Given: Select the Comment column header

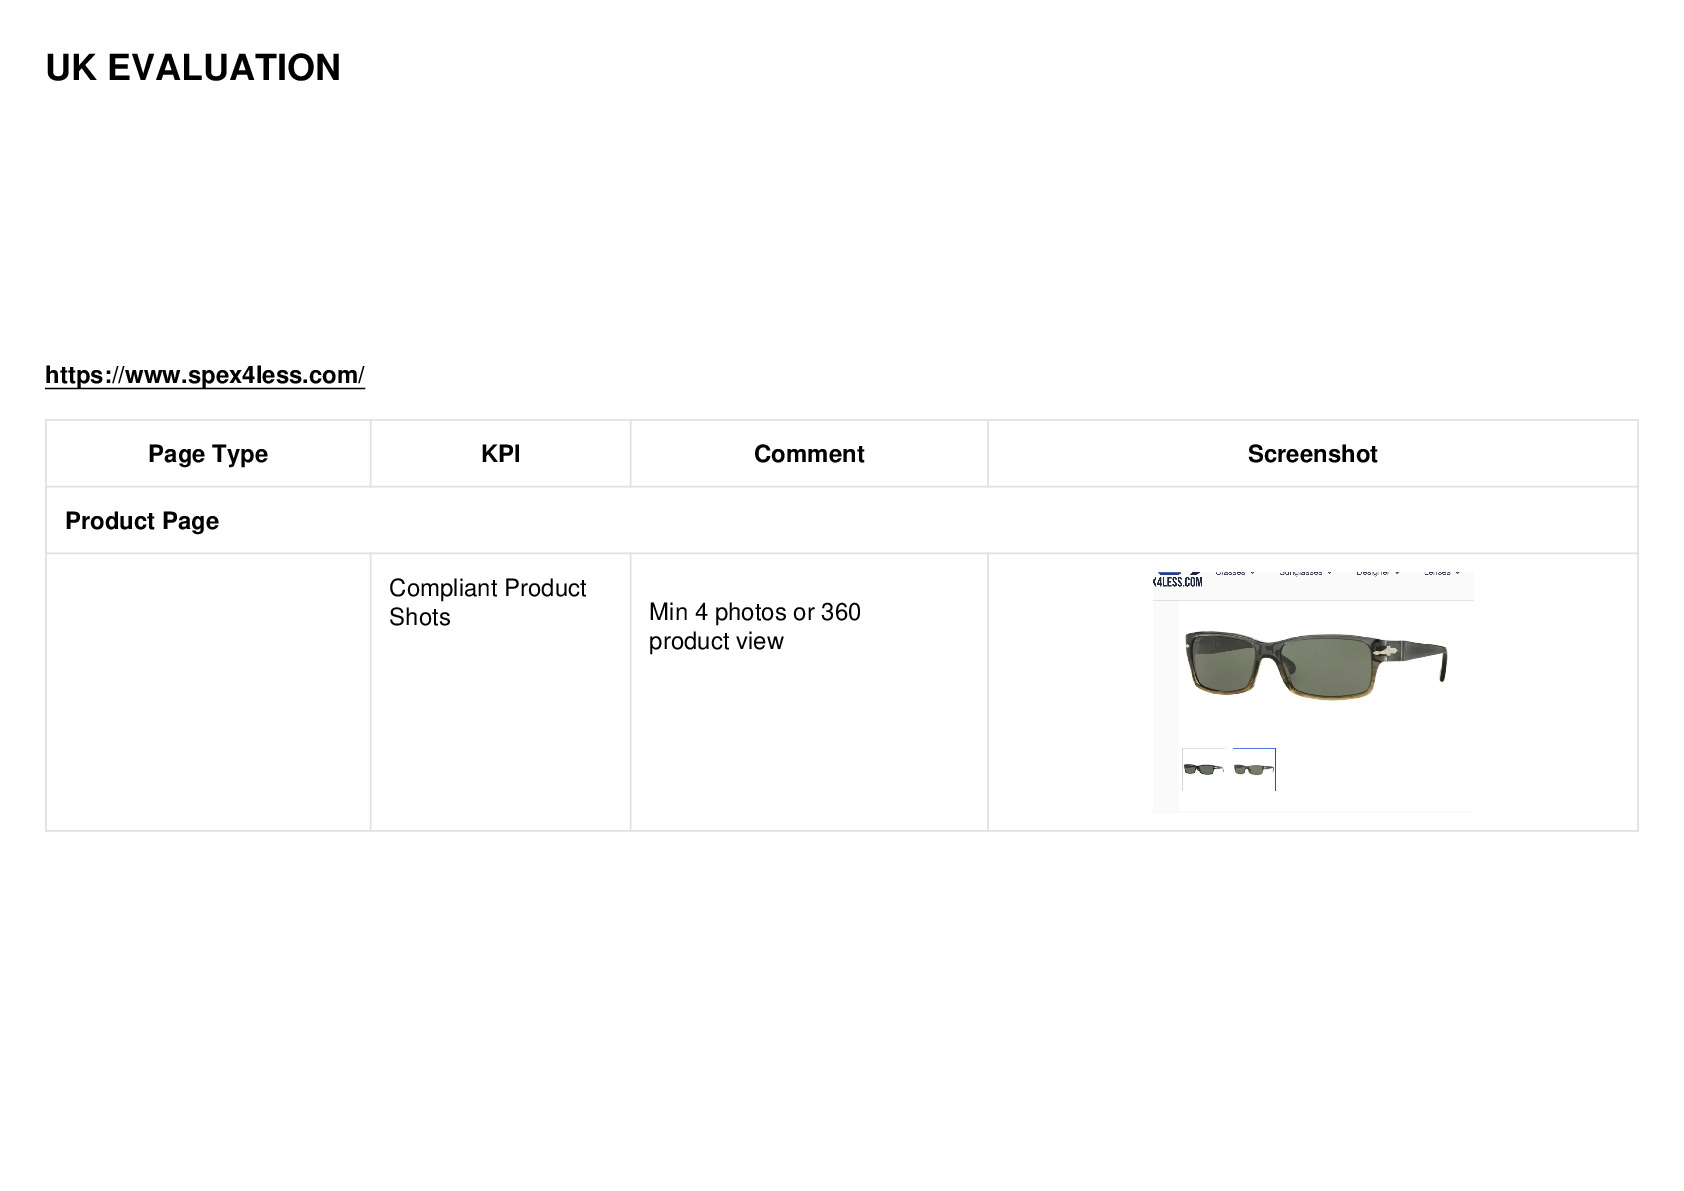Looking at the screenshot, I should tap(809, 454).
